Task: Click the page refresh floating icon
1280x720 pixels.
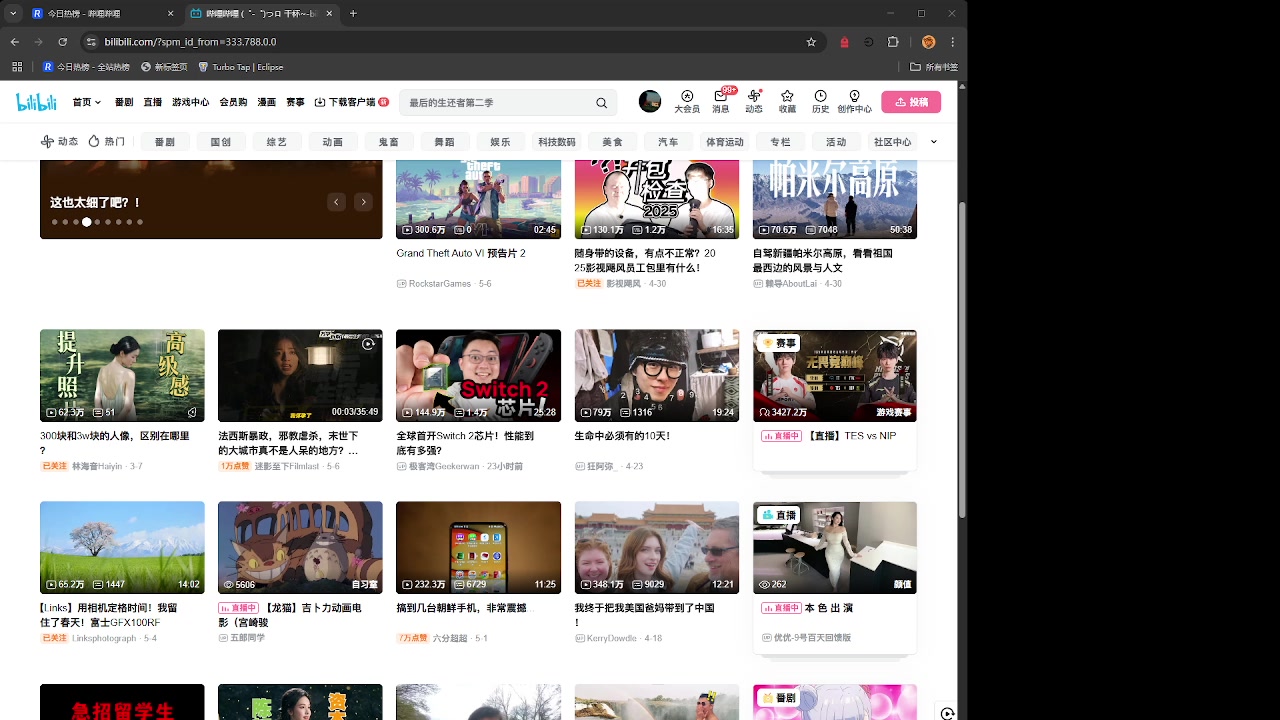Action: [x=947, y=713]
